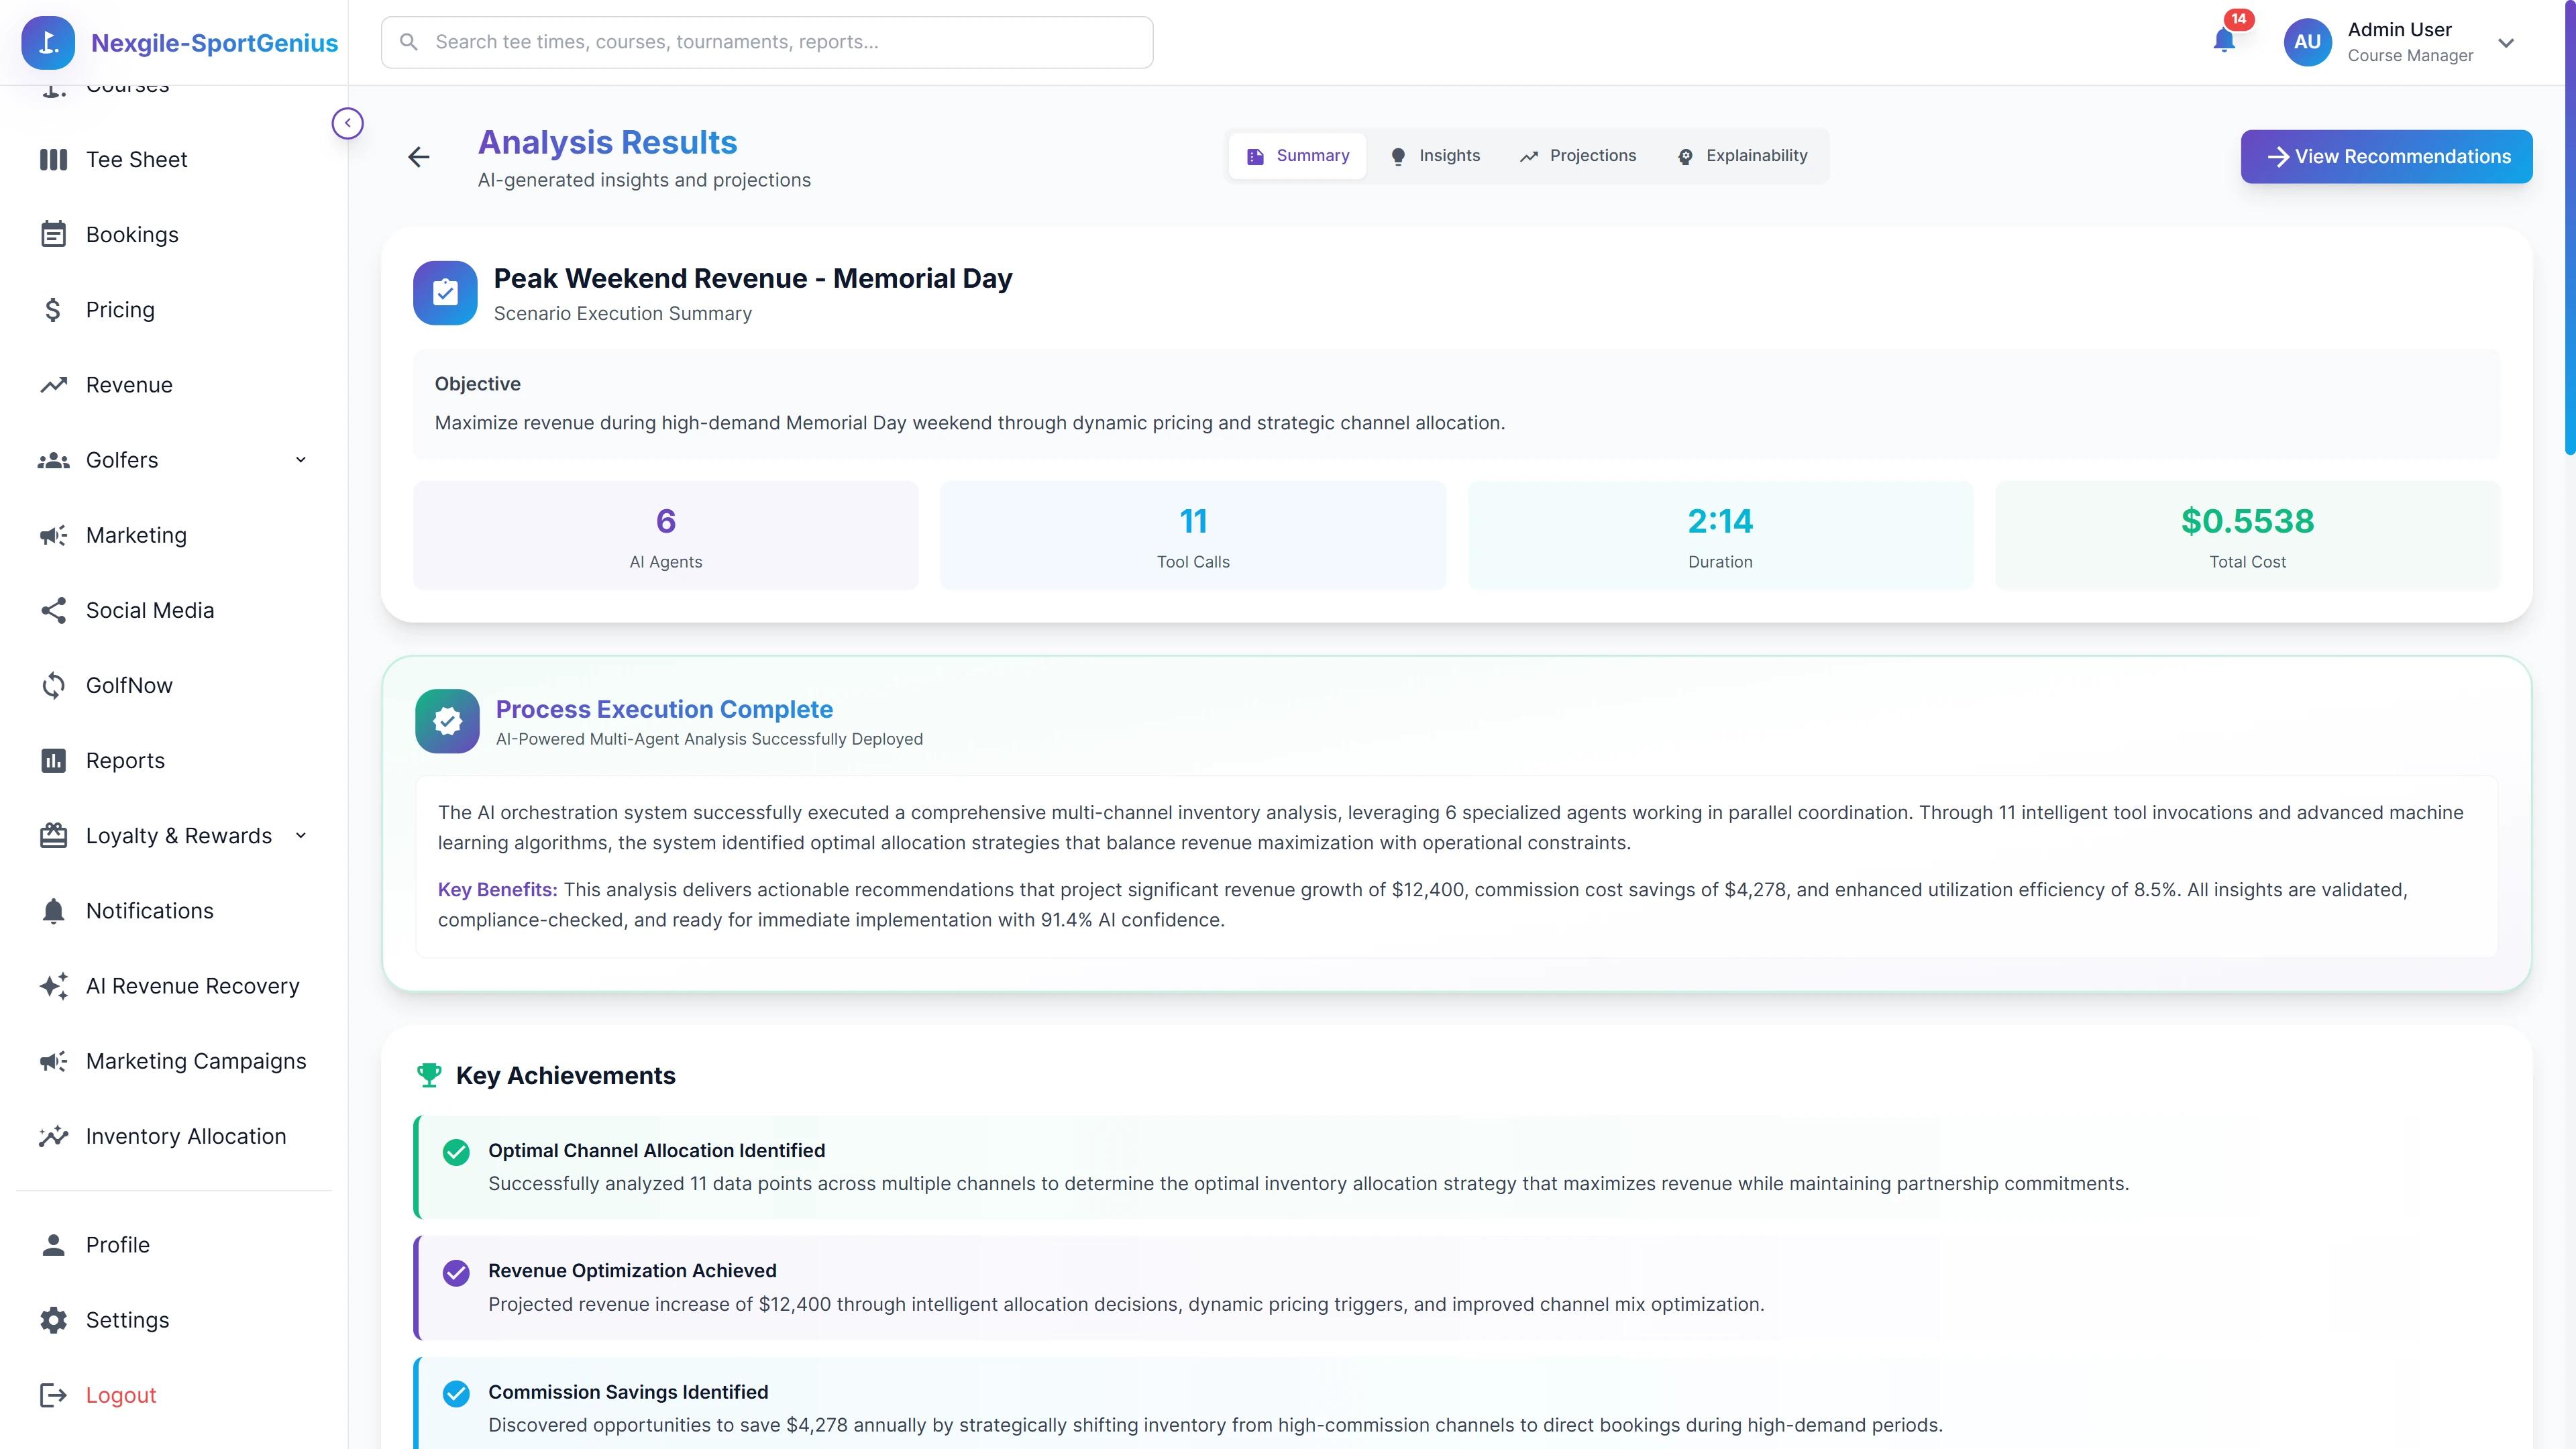Expand the Golfers menu
Viewport: 2576px width, 1449px height.
point(301,459)
